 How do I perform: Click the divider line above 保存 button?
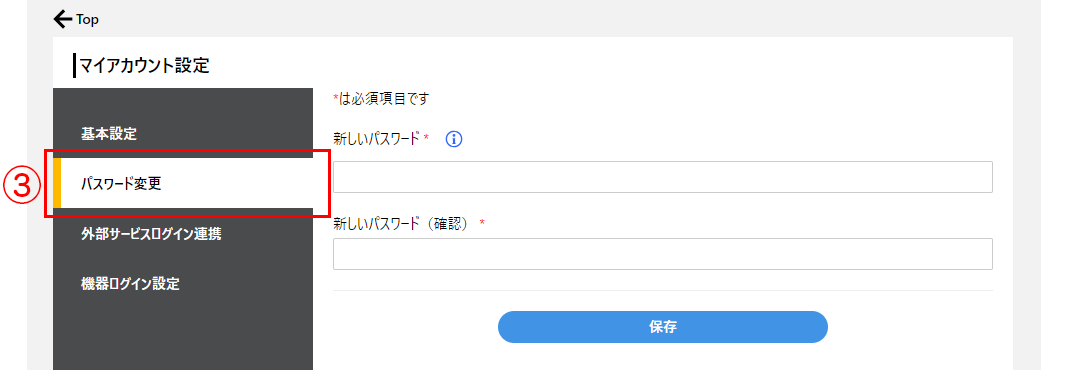click(663, 290)
